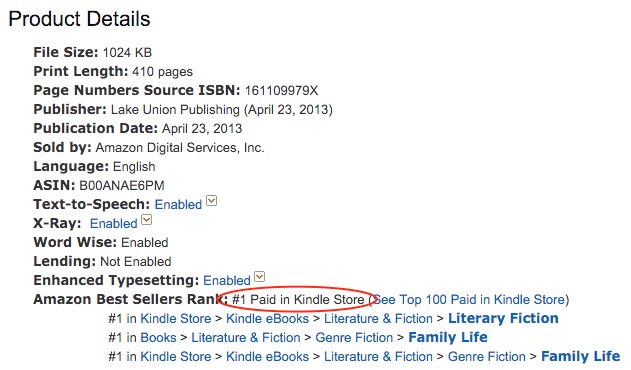Click Literature & Fiction in the Kindle Genre Fiction breadcrumb

point(378,356)
